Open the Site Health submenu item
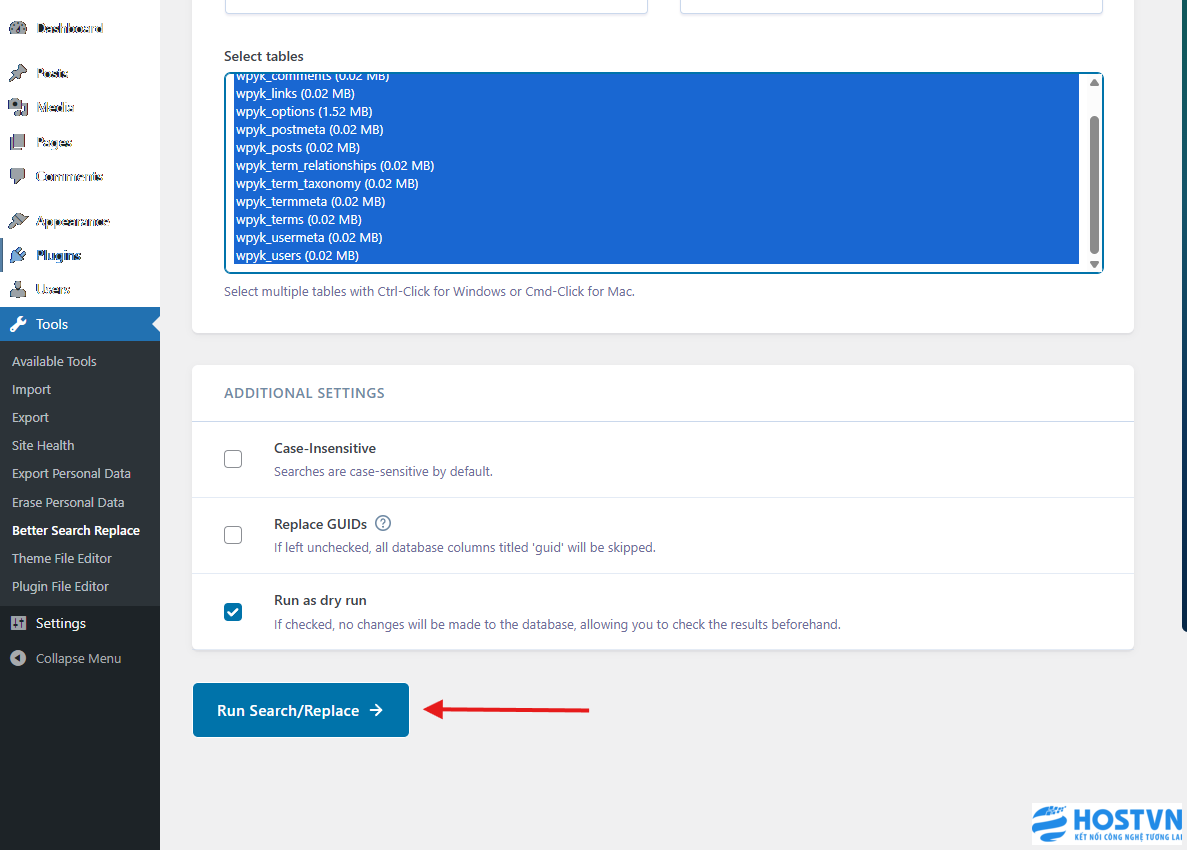 (43, 446)
